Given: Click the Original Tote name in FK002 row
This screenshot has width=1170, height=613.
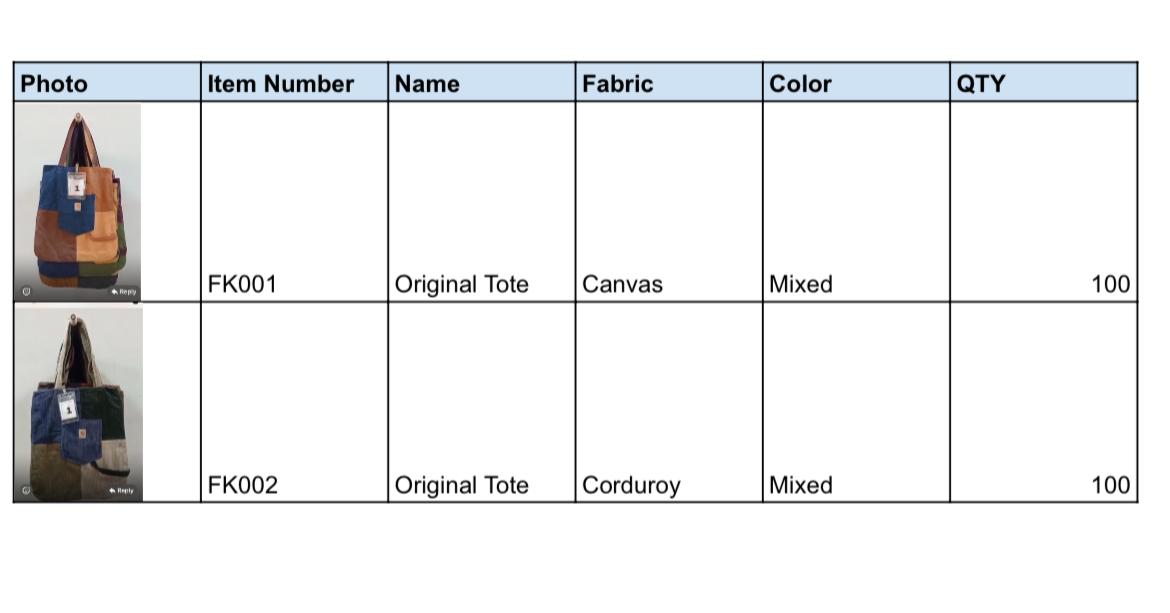Looking at the screenshot, I should coord(461,486).
